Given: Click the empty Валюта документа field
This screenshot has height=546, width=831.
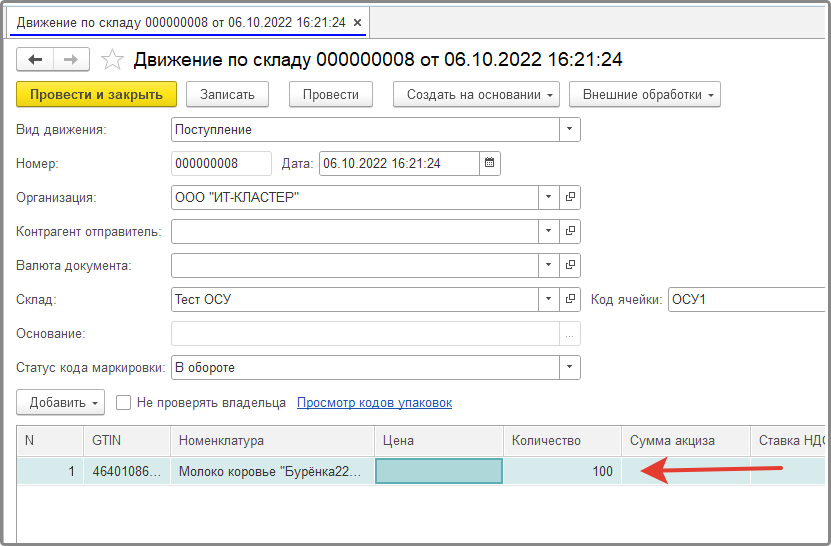Looking at the screenshot, I should (355, 265).
